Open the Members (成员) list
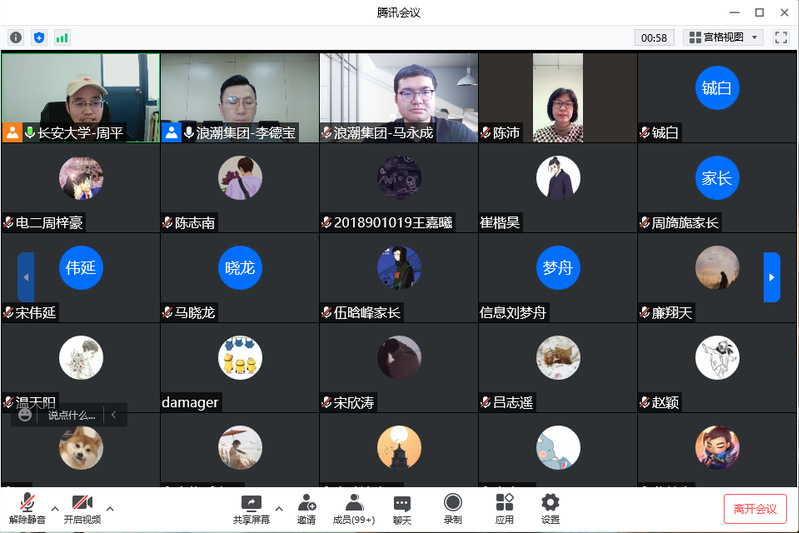The height and width of the screenshot is (533, 799). coord(353,508)
